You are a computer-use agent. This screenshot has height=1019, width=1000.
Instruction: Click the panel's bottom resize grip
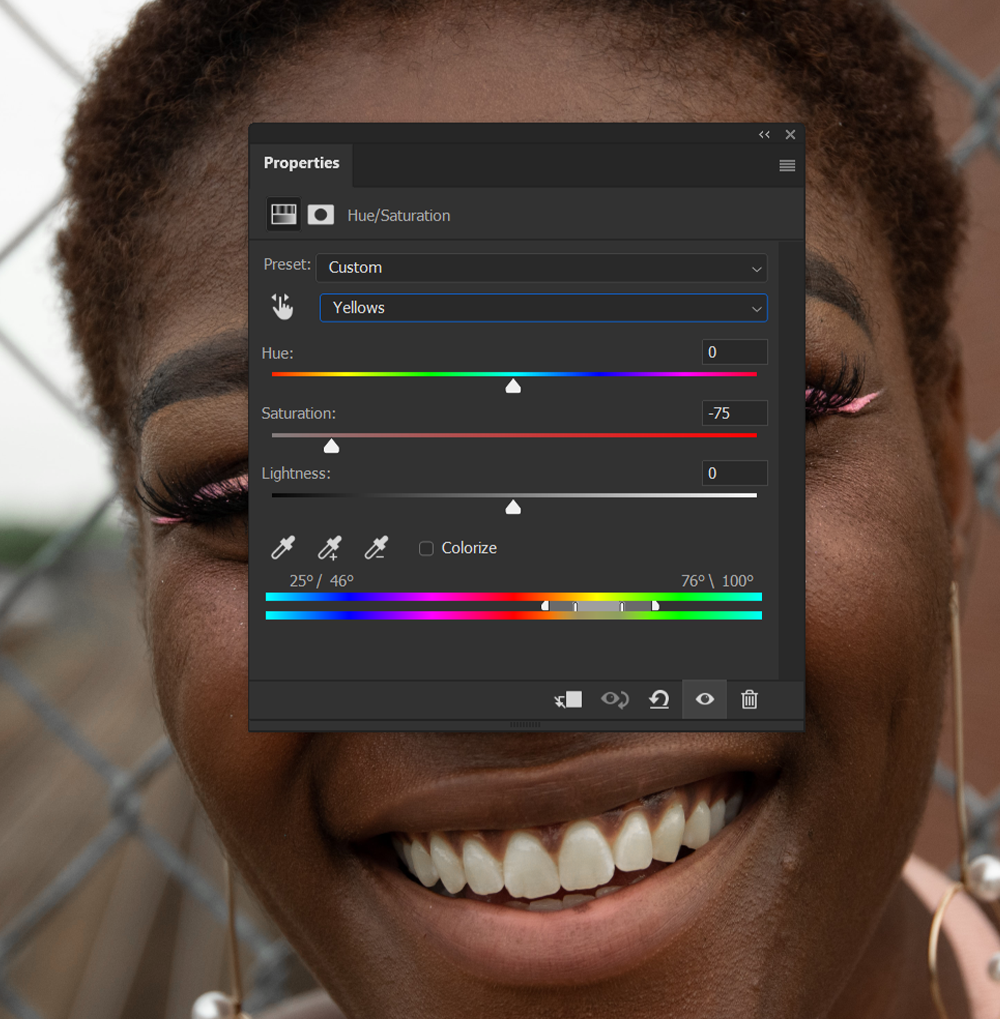click(525, 724)
